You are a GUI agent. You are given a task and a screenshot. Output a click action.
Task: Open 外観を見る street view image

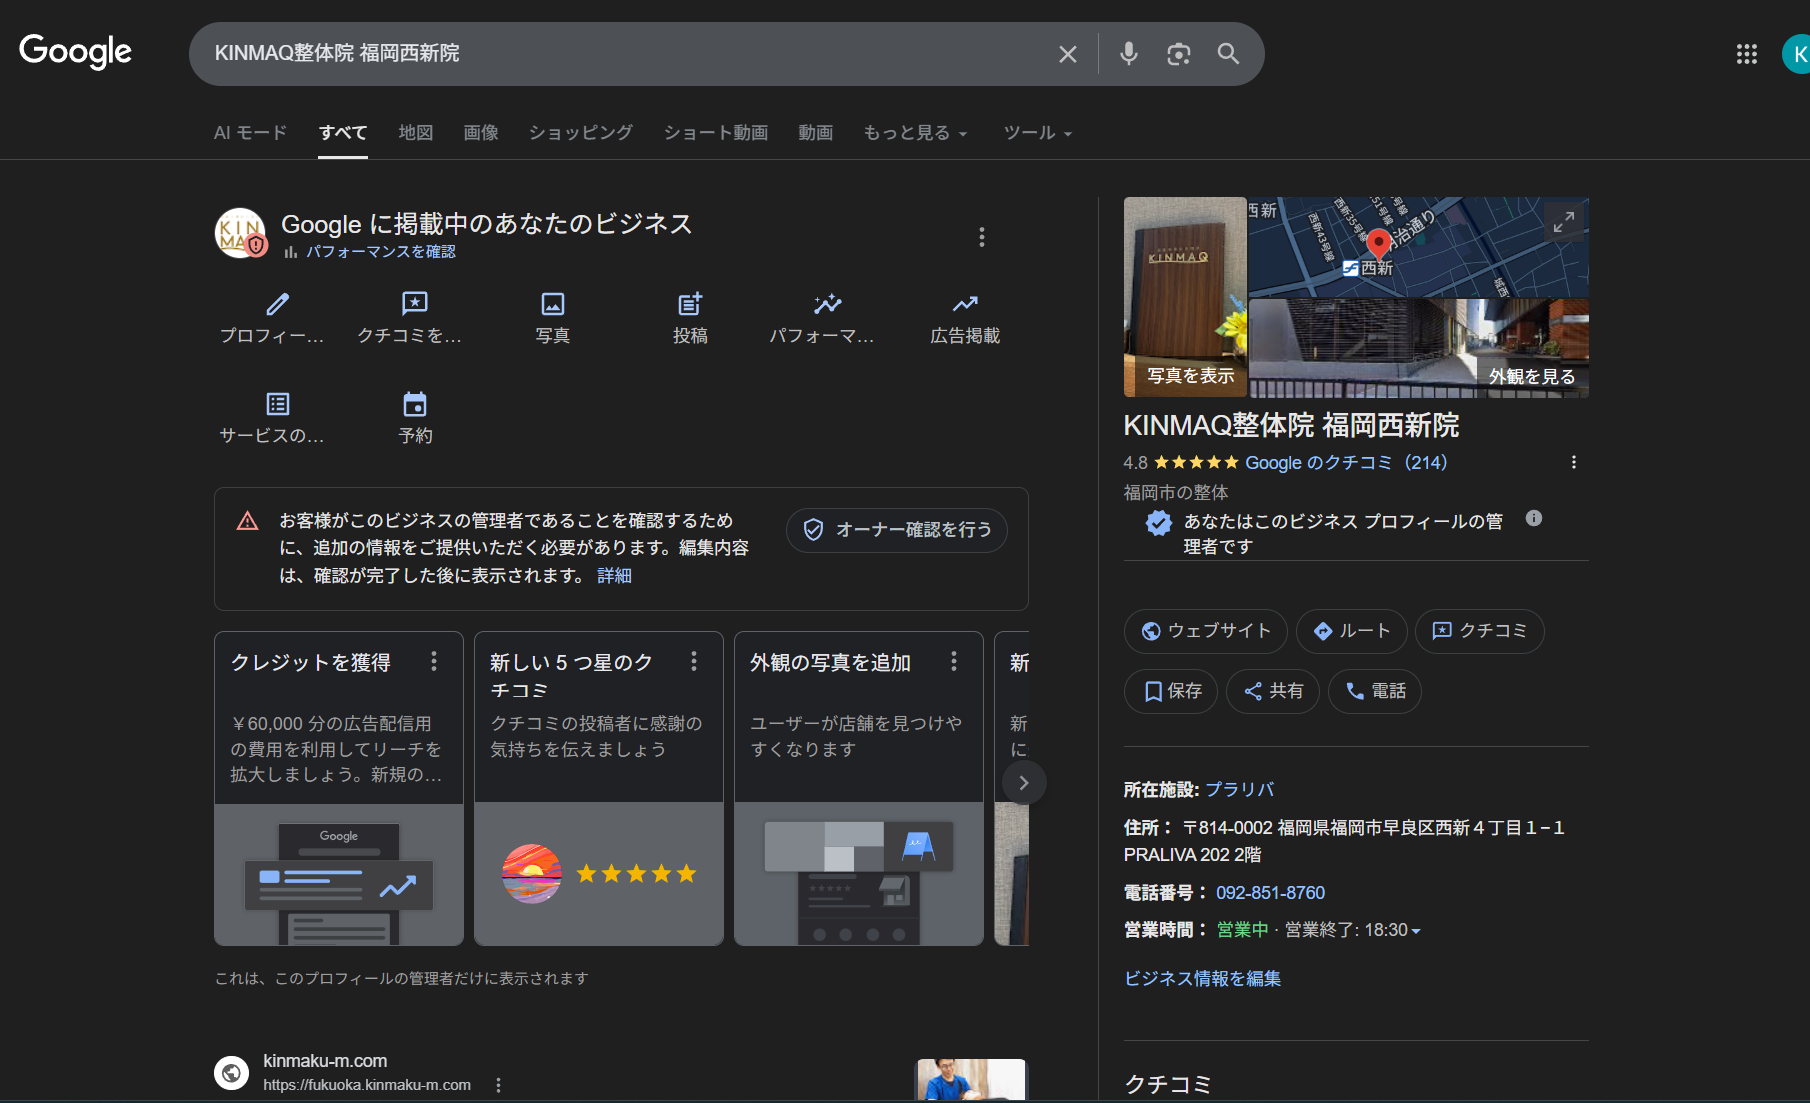tap(1419, 348)
